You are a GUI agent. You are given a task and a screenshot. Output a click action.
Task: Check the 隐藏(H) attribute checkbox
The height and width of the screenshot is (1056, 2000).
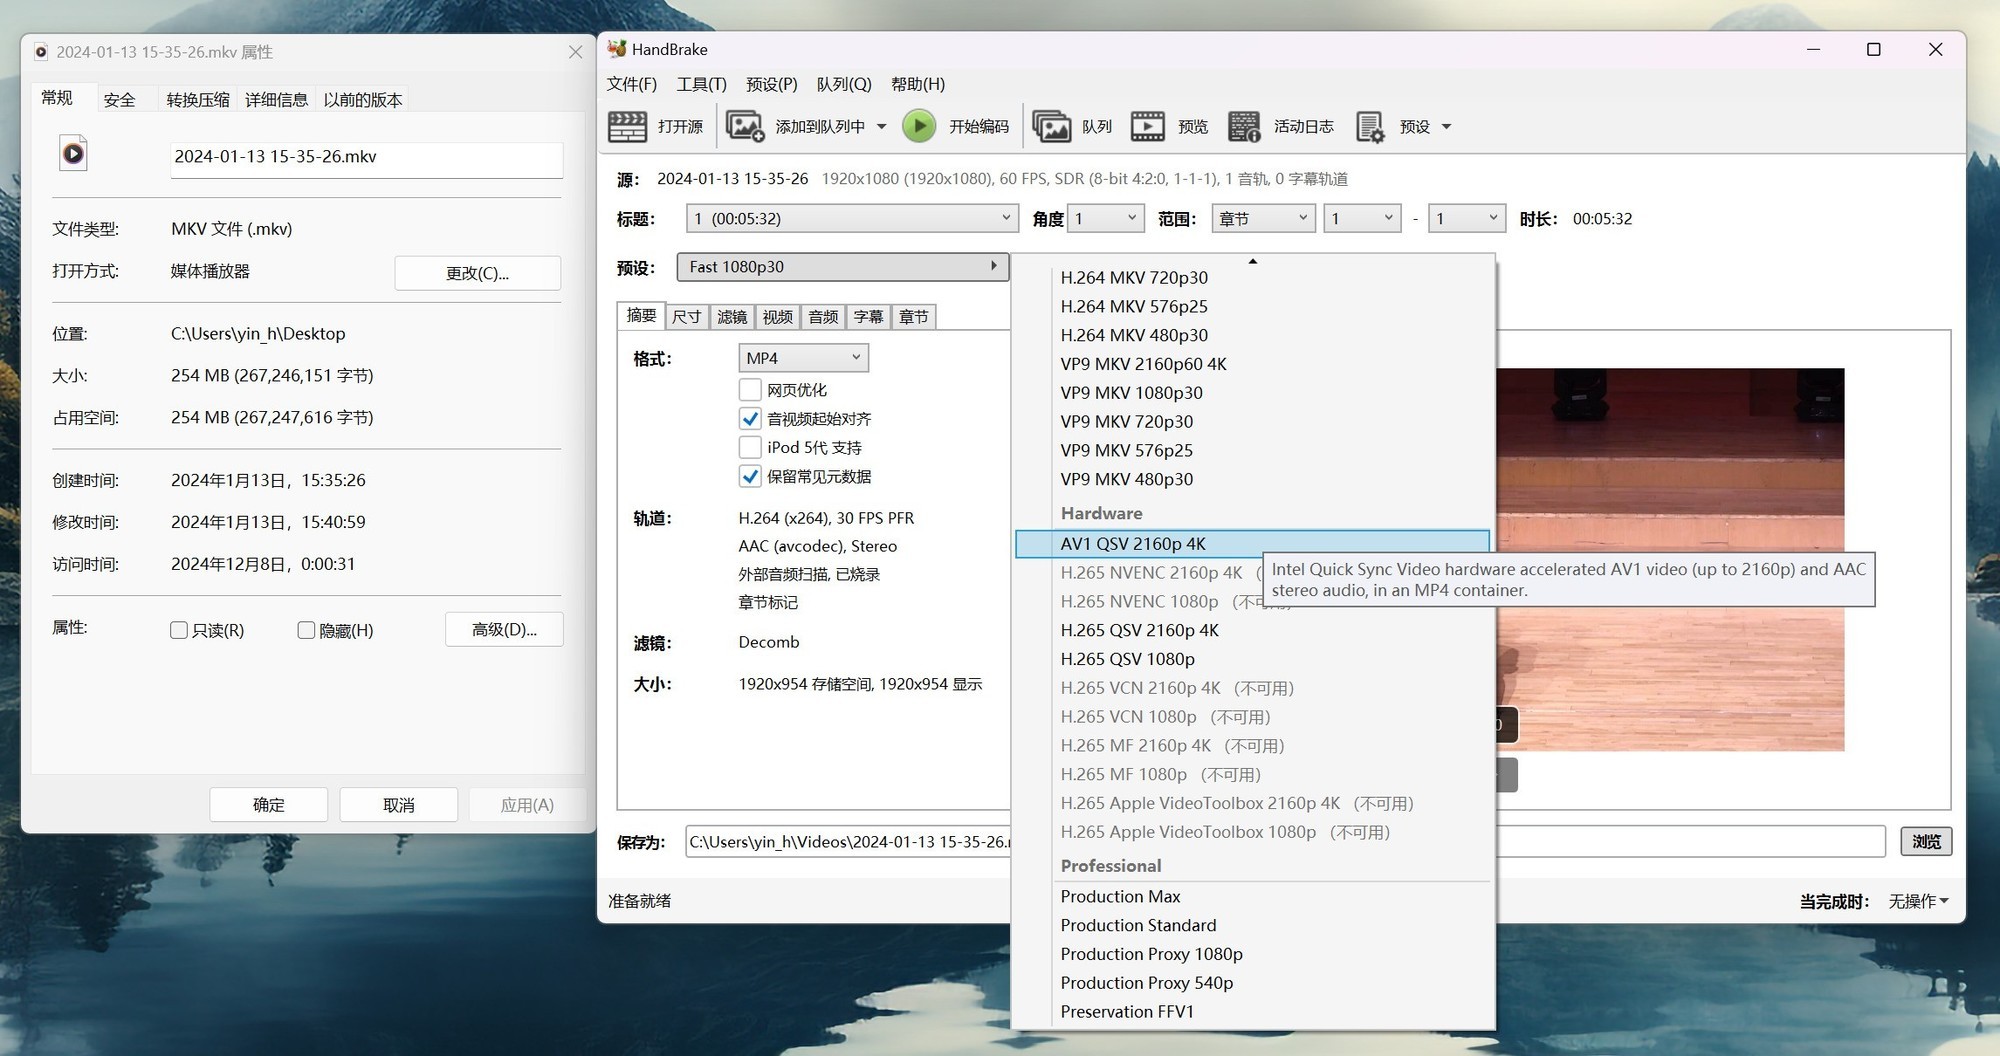tap(306, 630)
